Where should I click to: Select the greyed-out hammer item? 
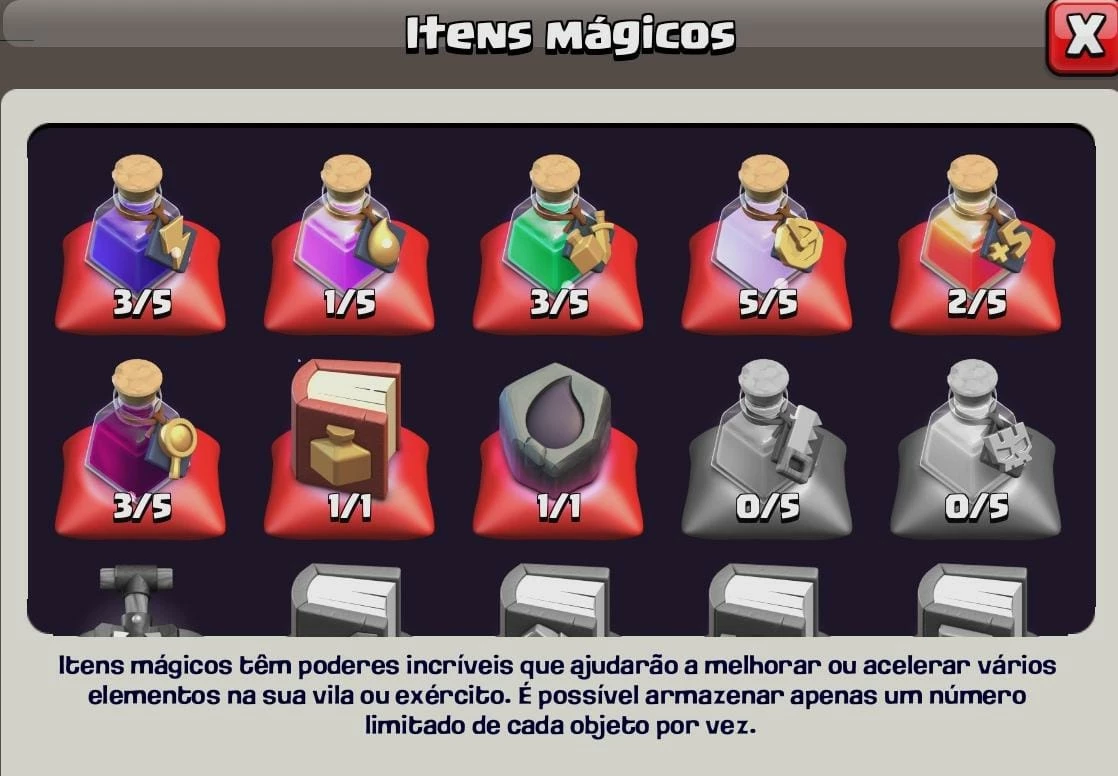[x=137, y=600]
